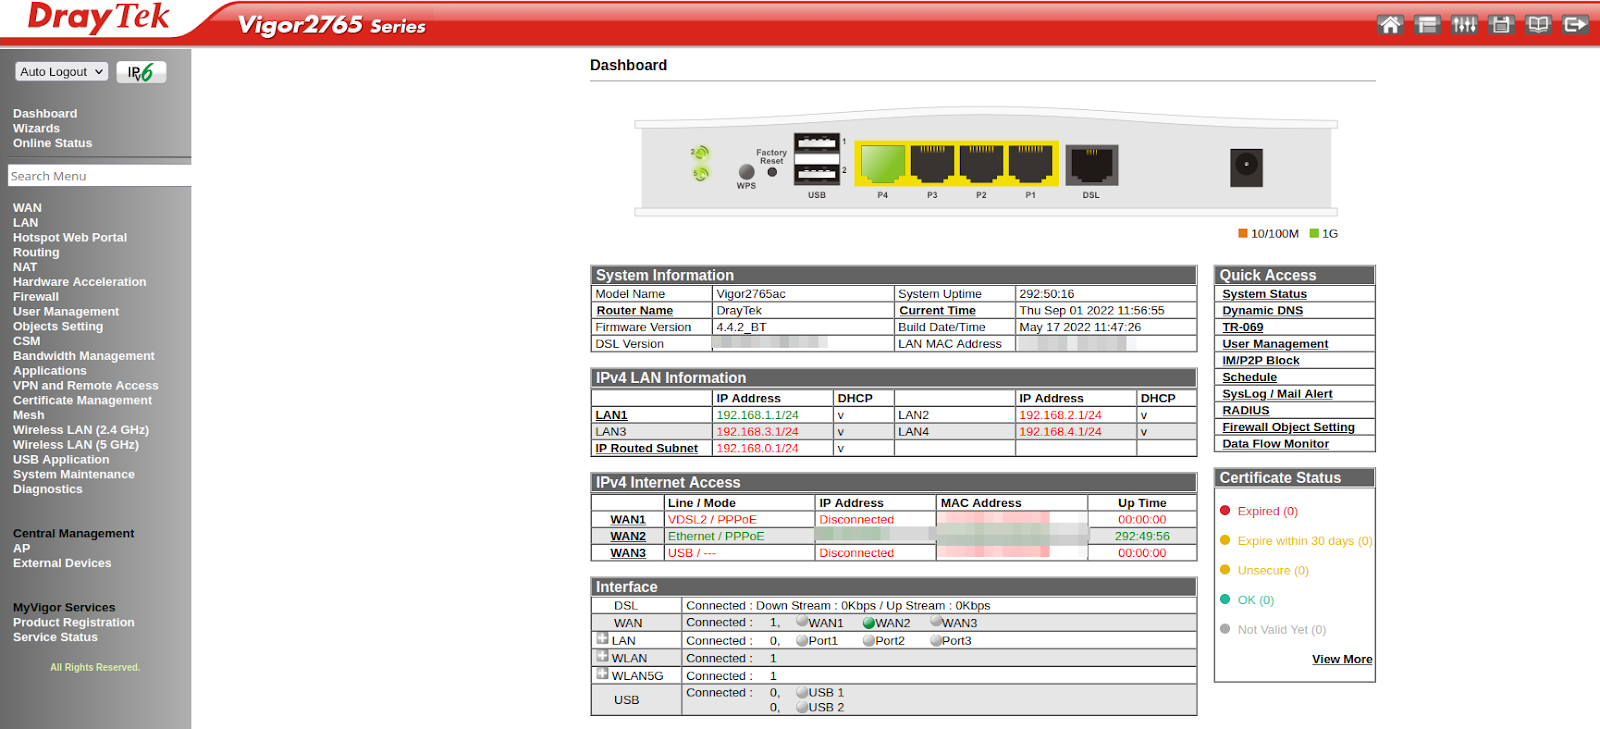This screenshot has height=729, width=1600.
Task: Click the WAN2 green status indicator
Action: (869, 623)
